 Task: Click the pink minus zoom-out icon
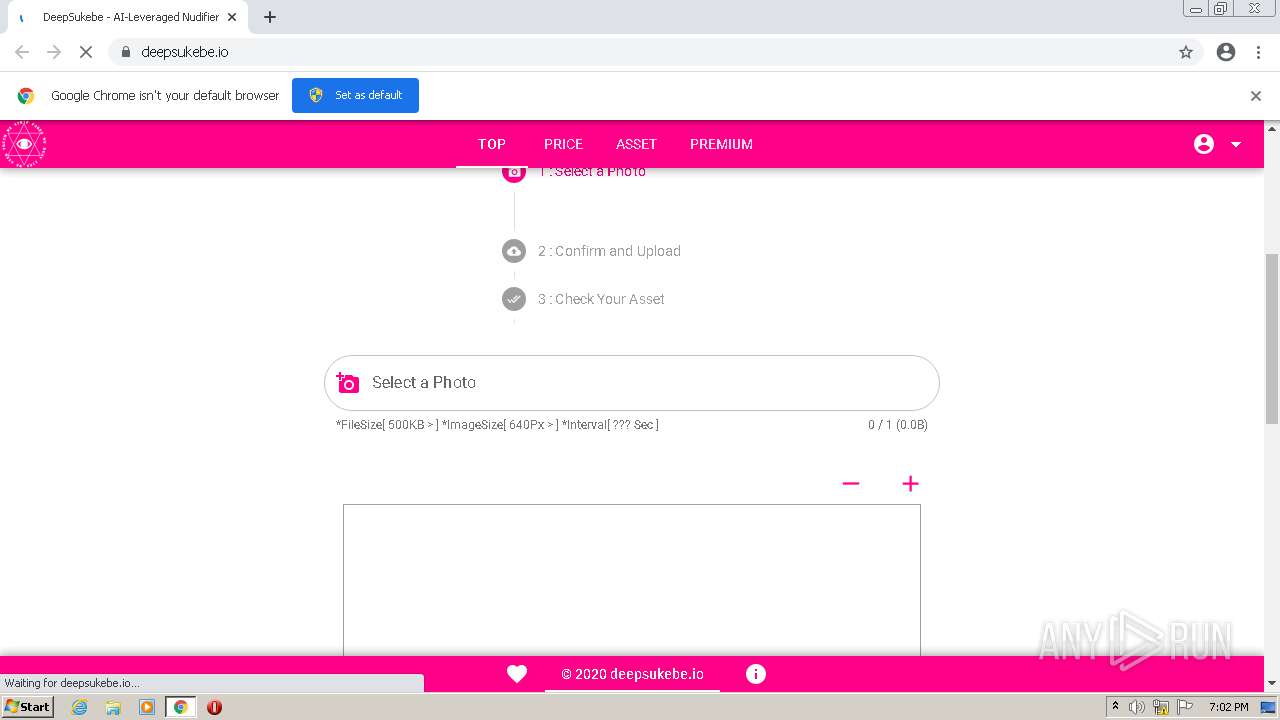[851, 483]
